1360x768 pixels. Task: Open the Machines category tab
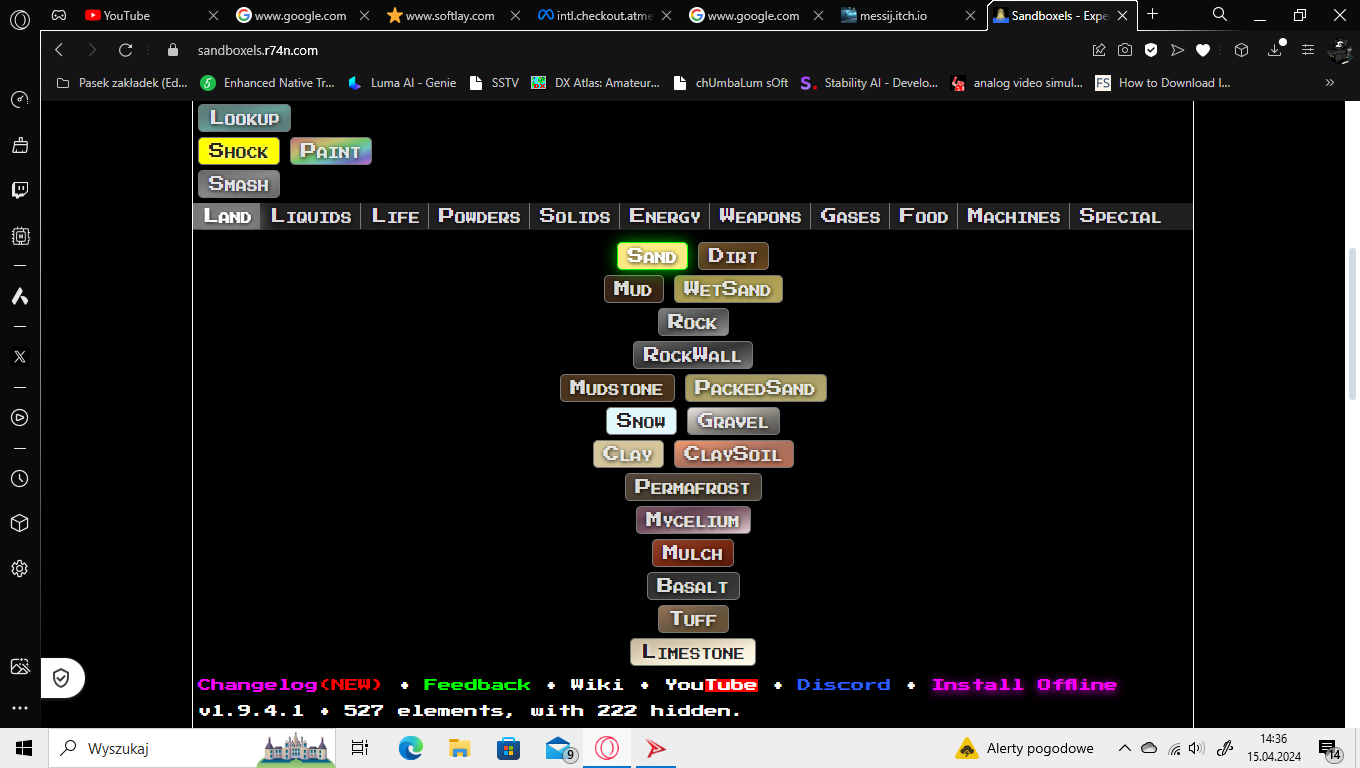tap(1012, 215)
